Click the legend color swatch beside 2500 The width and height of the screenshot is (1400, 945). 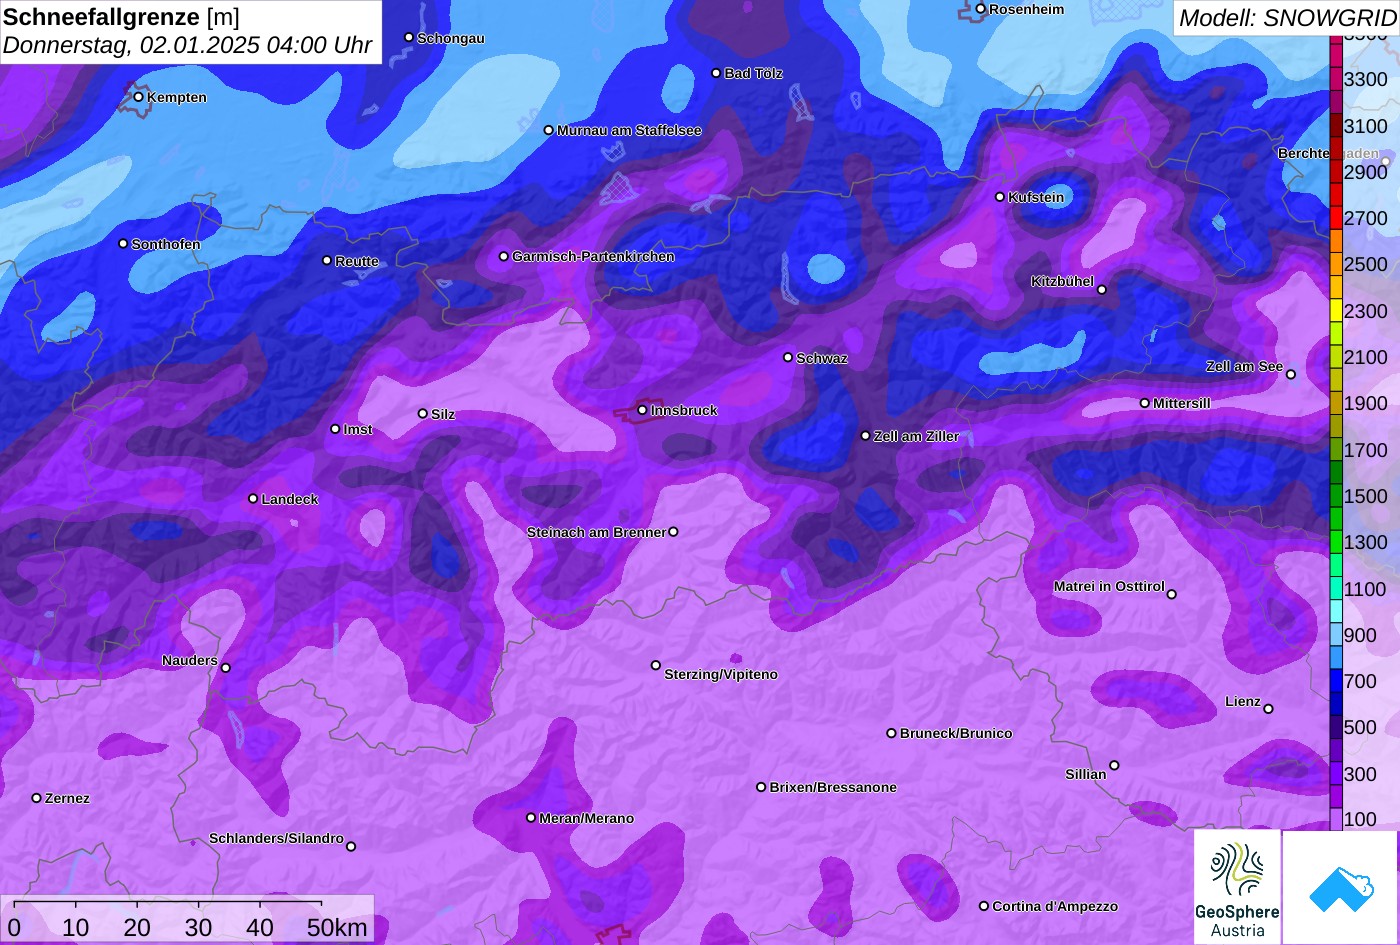click(1336, 264)
